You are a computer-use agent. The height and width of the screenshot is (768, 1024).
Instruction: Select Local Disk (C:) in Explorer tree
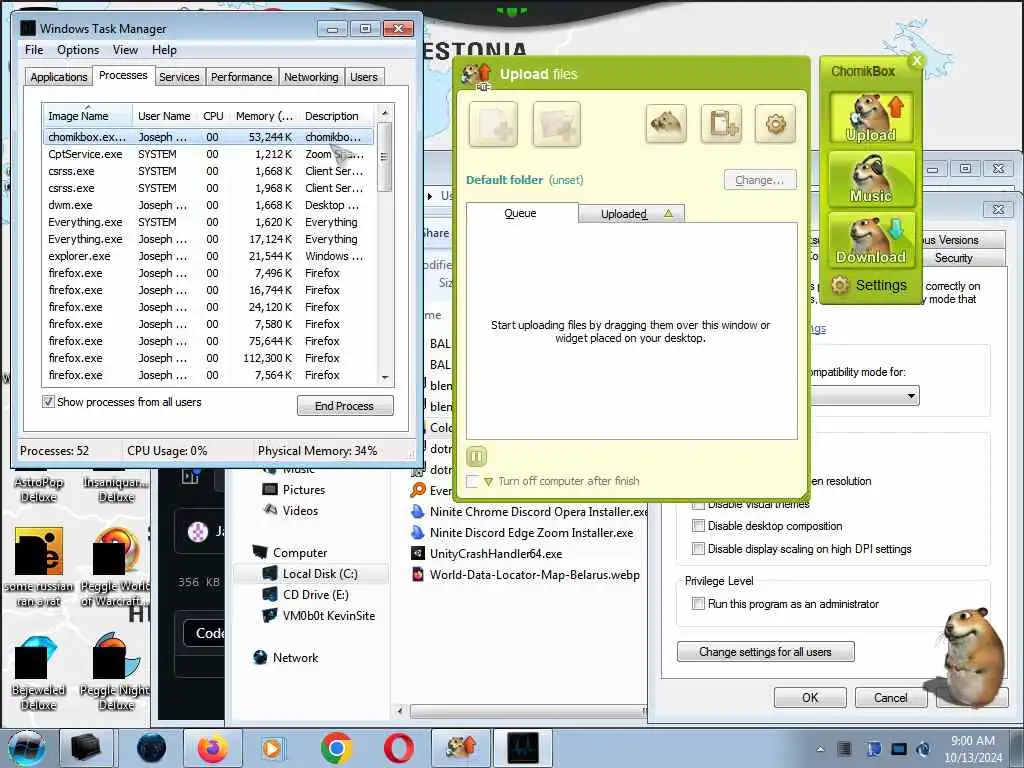[310, 573]
